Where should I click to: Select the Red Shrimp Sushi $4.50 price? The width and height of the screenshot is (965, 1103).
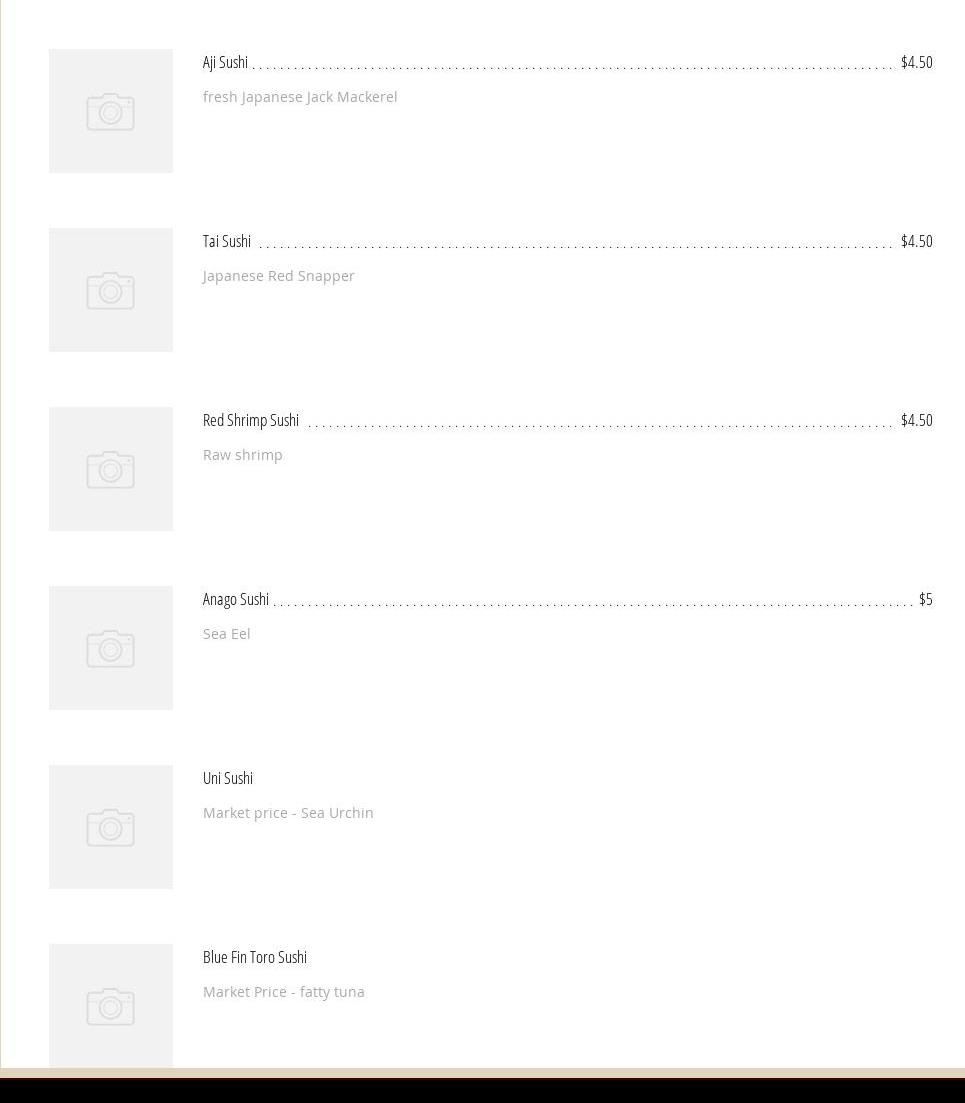(x=916, y=420)
